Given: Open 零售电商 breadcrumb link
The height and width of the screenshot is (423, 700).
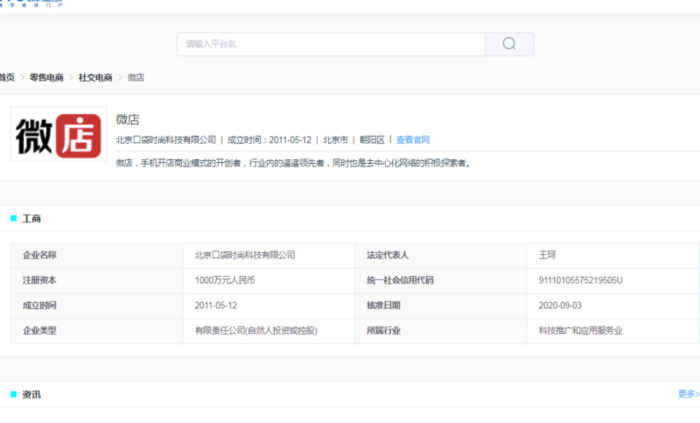Looking at the screenshot, I should [x=46, y=78].
